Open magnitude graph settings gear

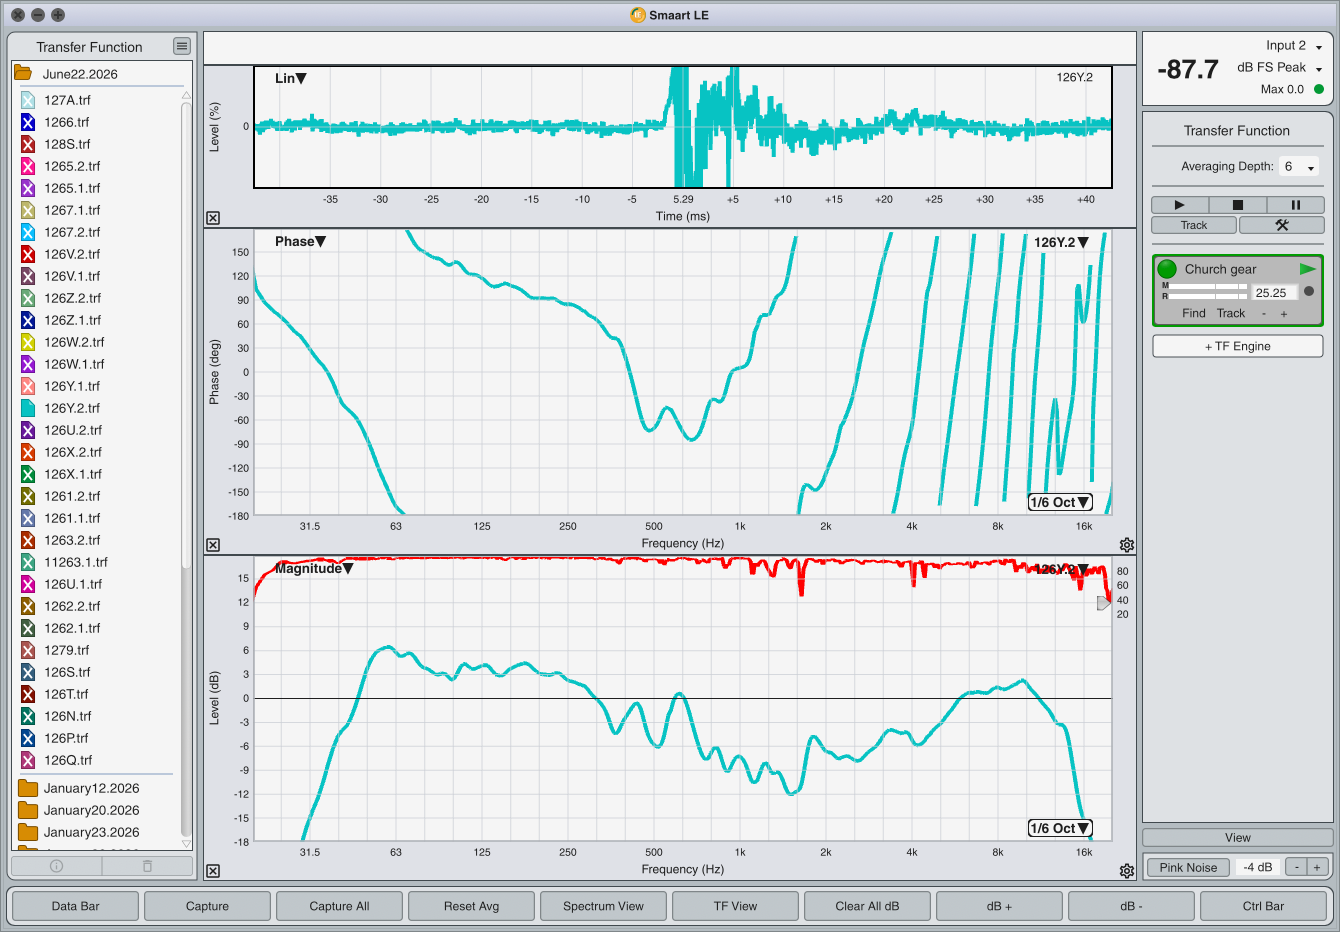point(1127,871)
